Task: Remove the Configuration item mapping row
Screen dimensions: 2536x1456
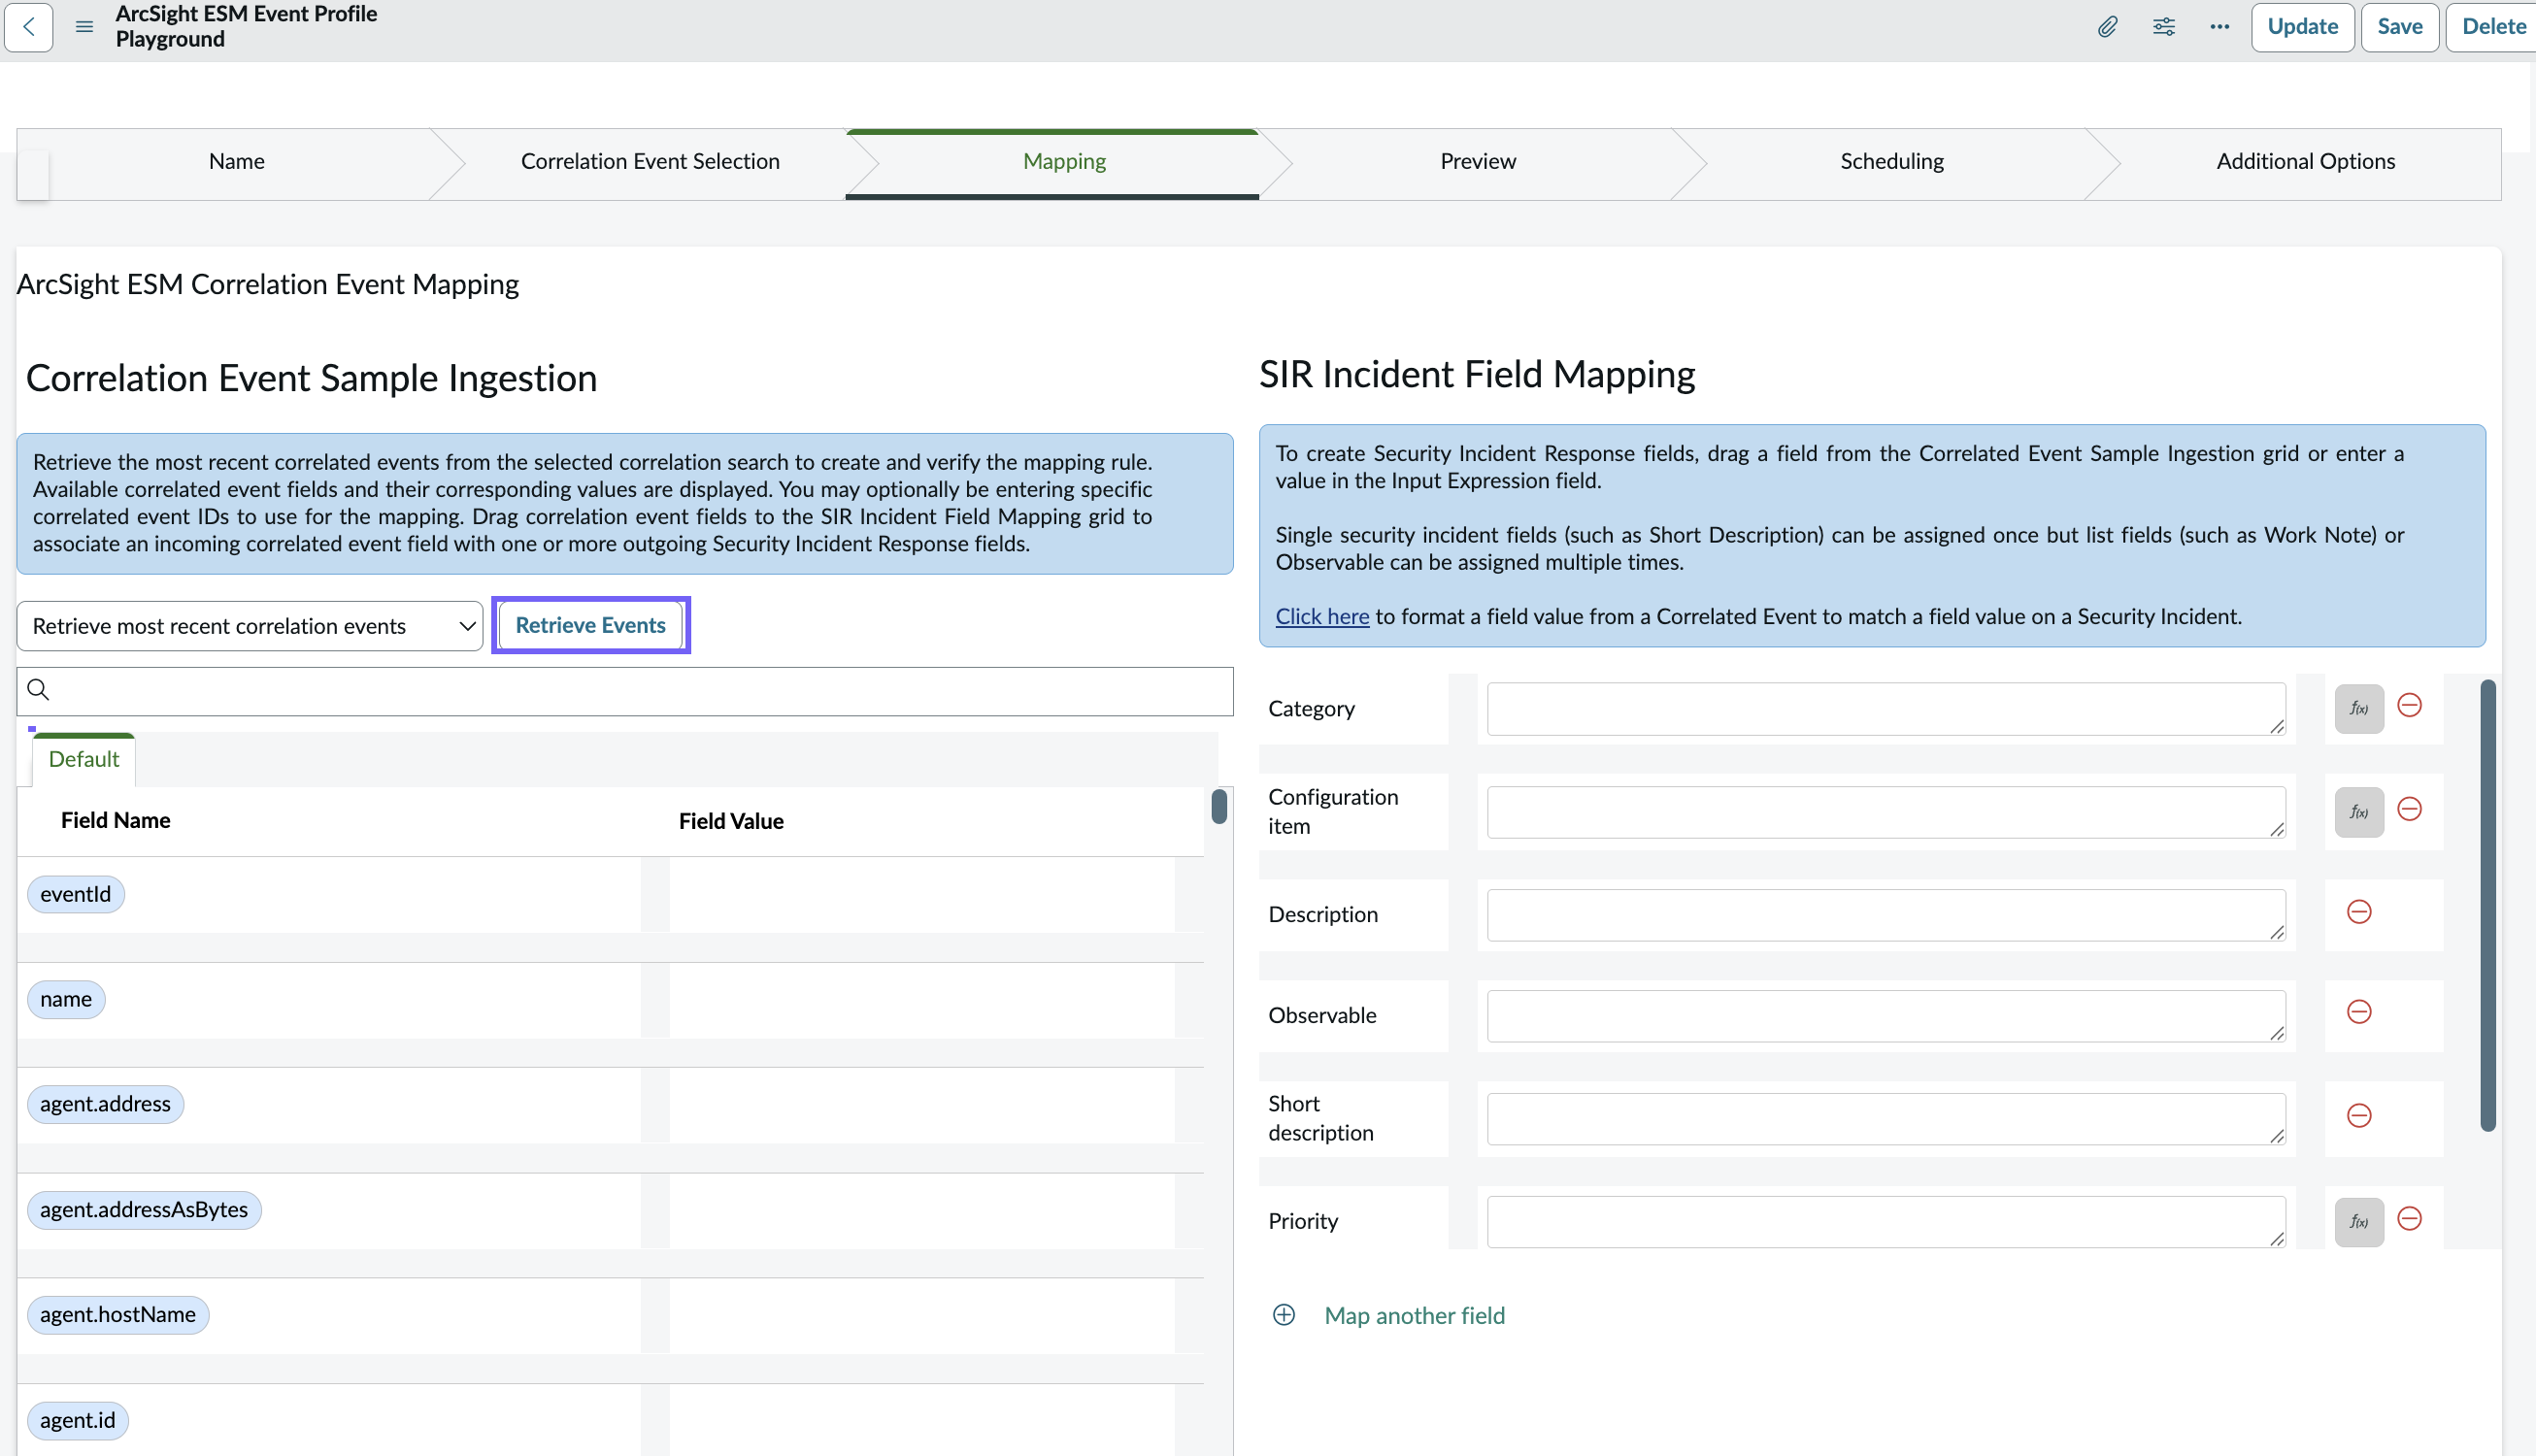Action: 2410,809
